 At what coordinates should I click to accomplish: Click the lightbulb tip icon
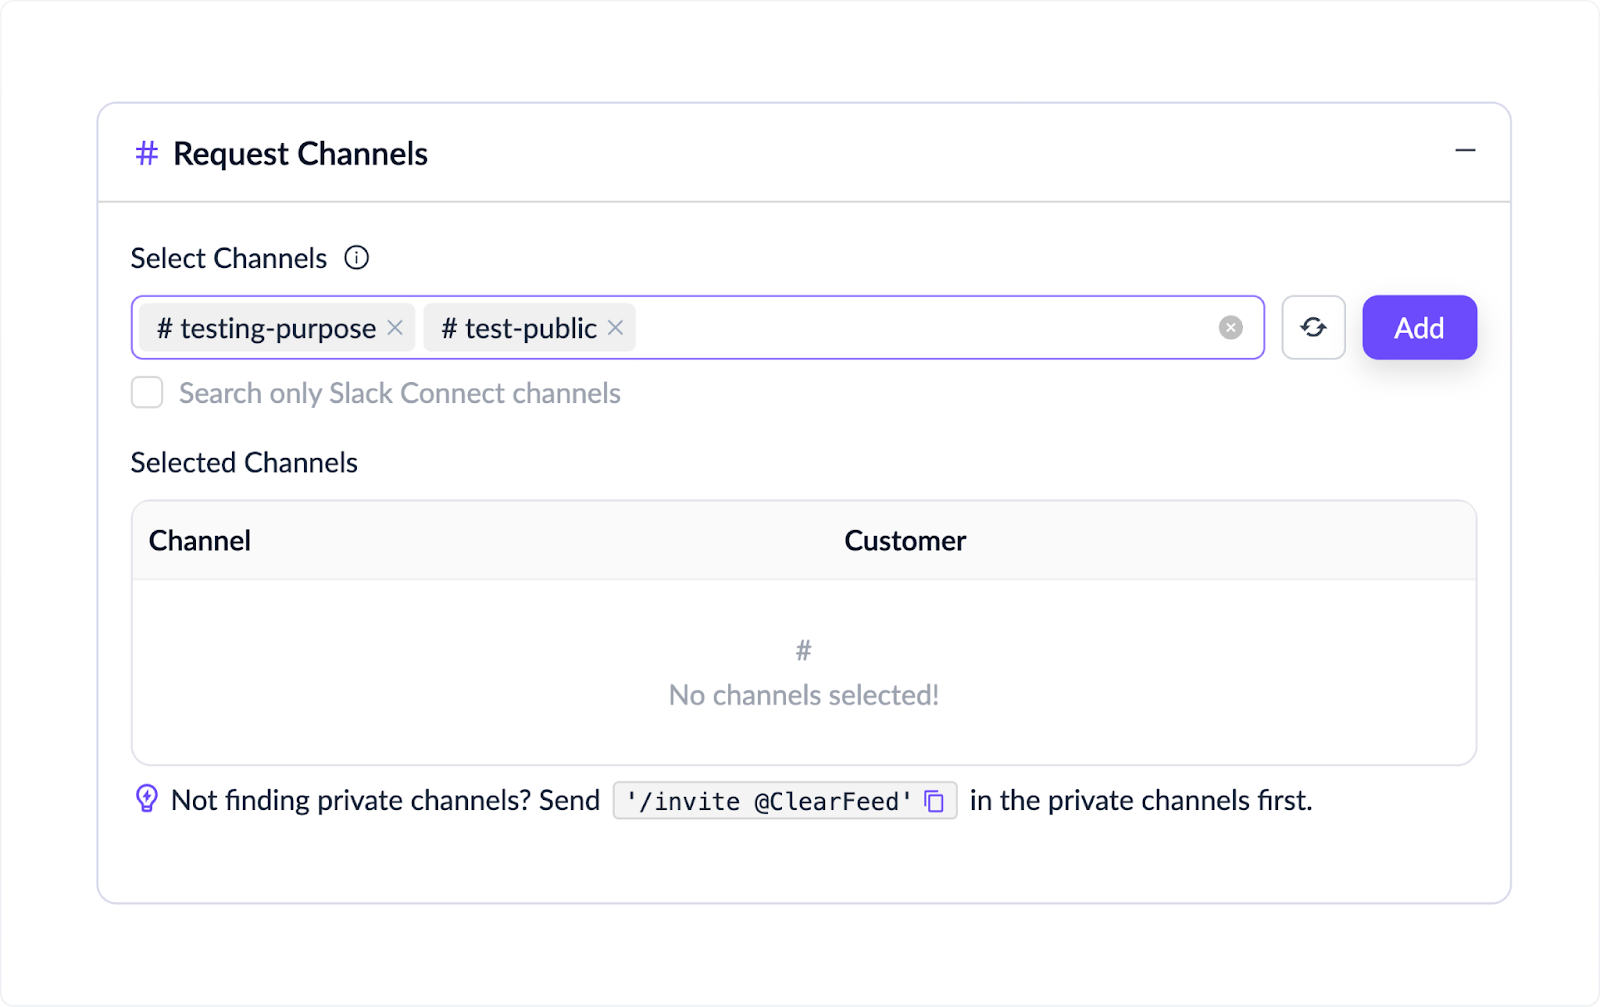146,799
